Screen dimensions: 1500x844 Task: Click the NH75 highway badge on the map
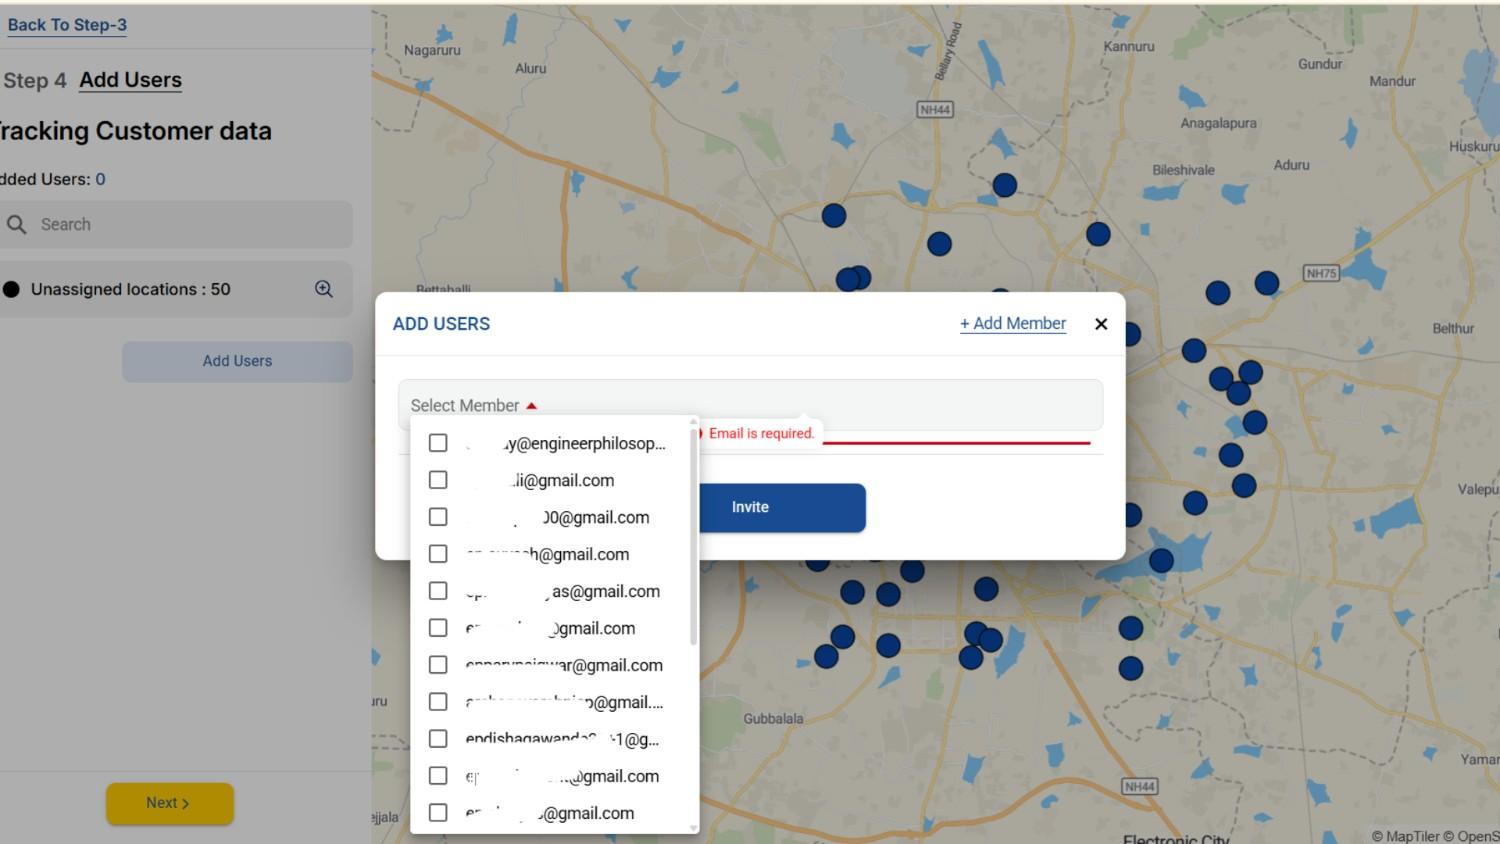(1320, 273)
